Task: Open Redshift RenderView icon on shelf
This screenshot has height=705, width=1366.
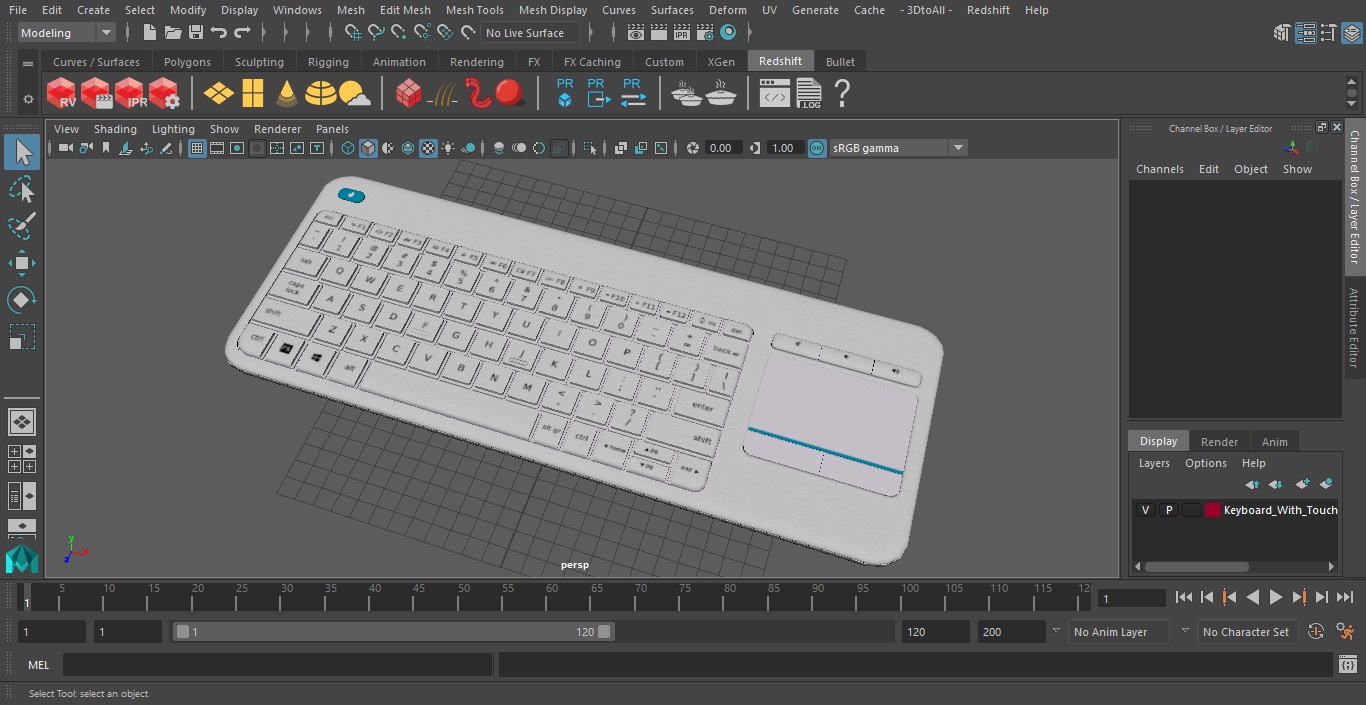Action: pos(62,94)
